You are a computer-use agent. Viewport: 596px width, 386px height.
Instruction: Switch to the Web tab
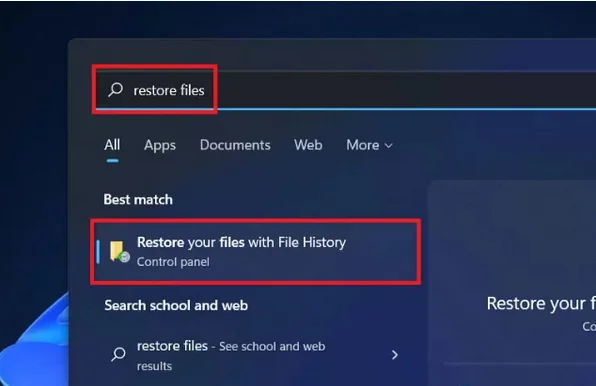coord(308,145)
